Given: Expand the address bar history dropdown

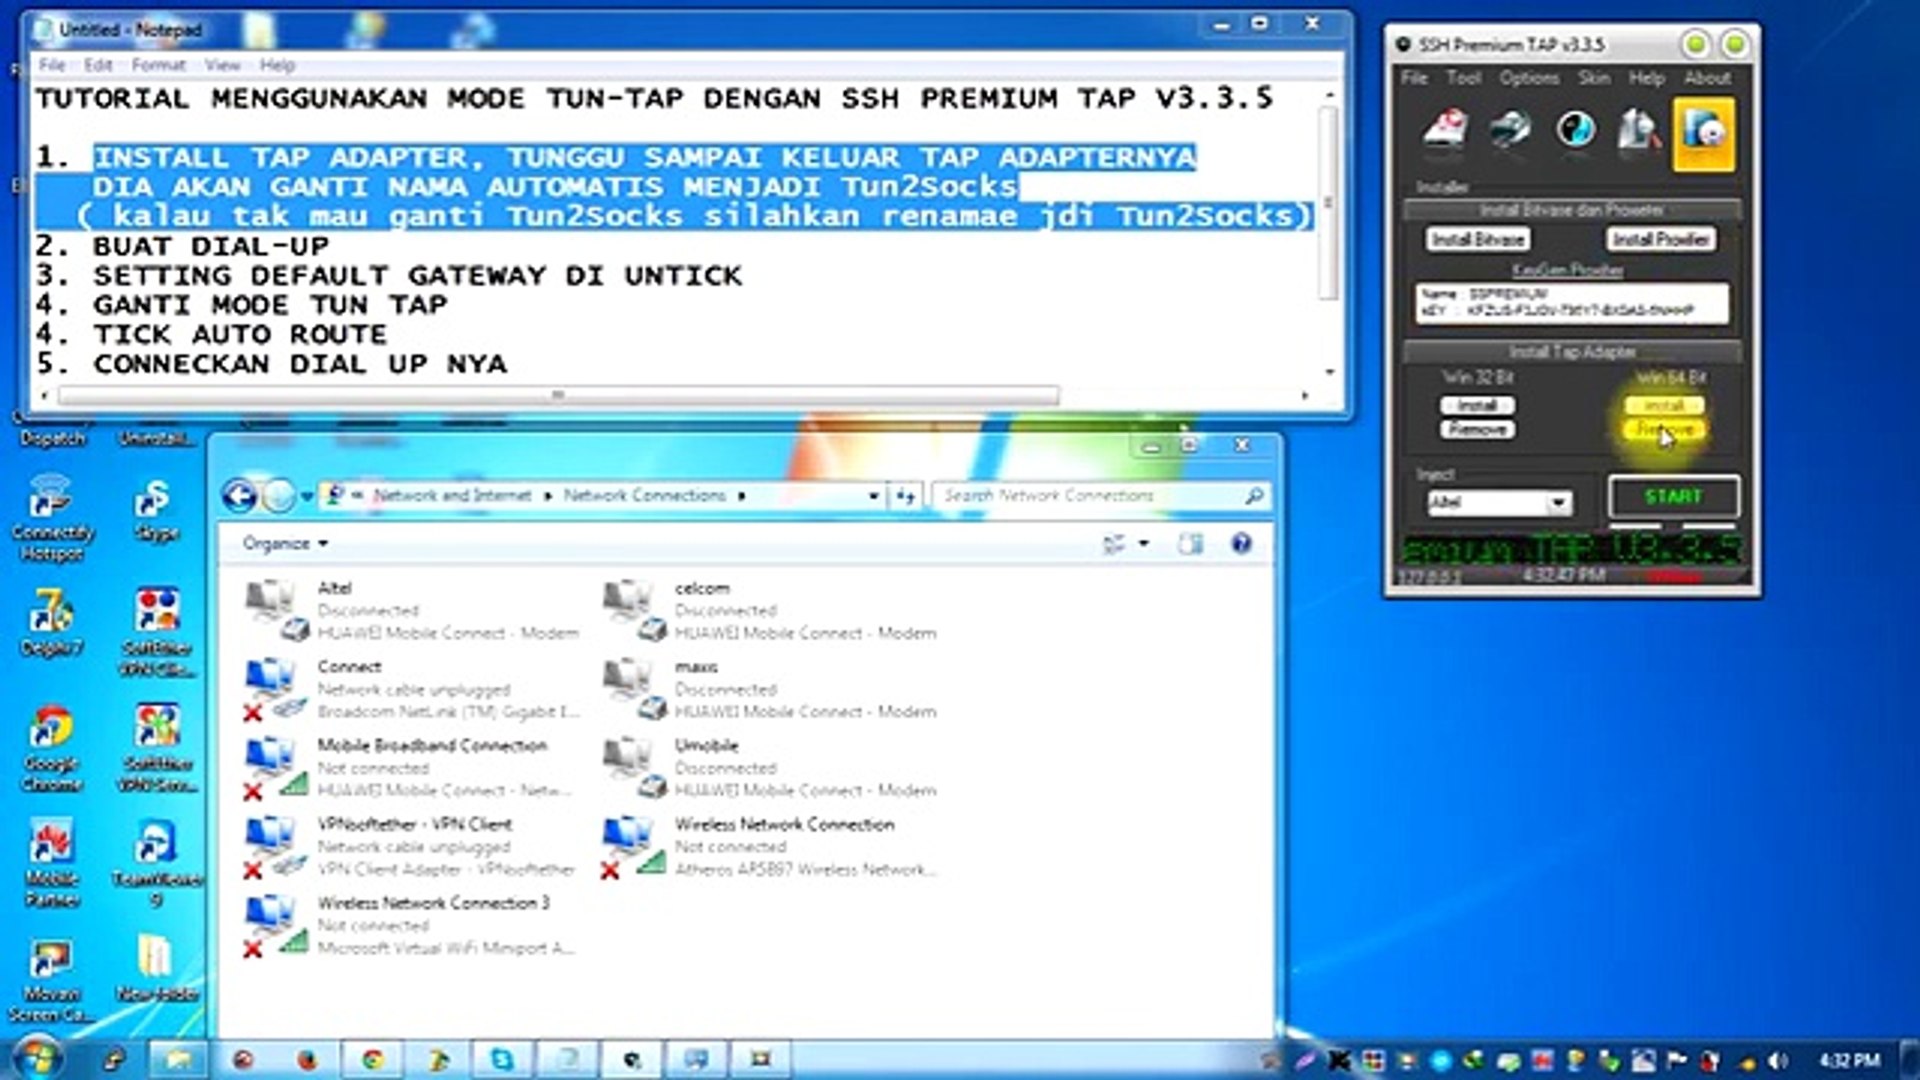Looking at the screenshot, I should tap(873, 496).
